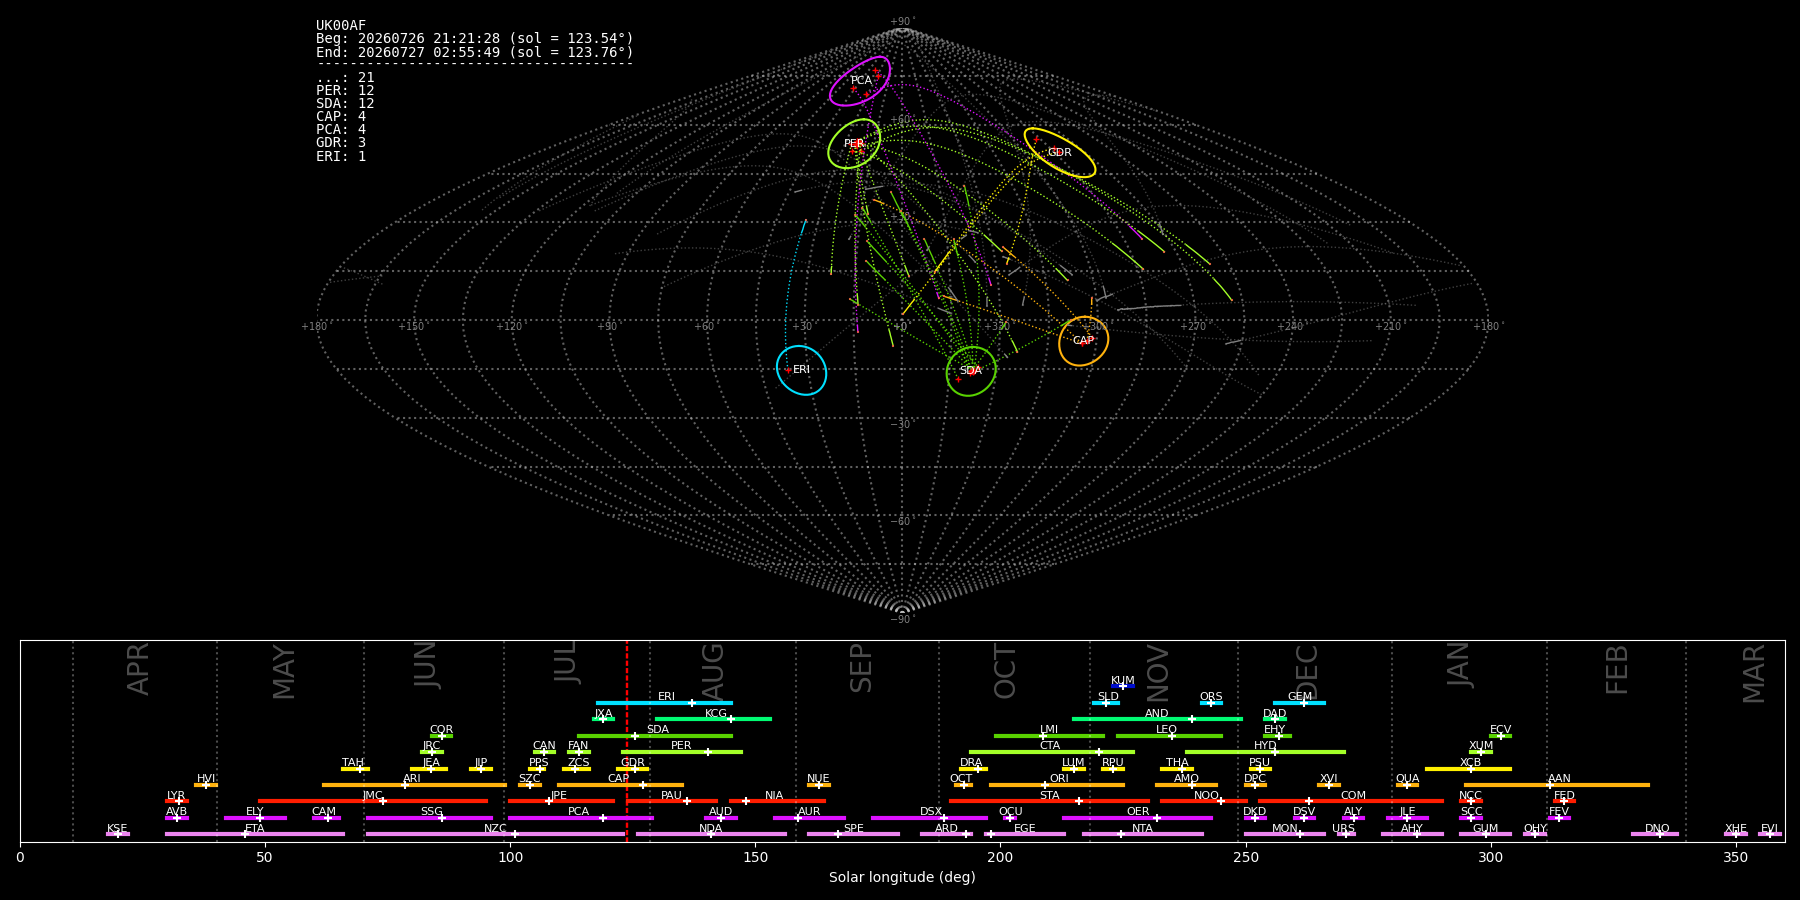Click the LYR shower bar in timeline

point(177,801)
